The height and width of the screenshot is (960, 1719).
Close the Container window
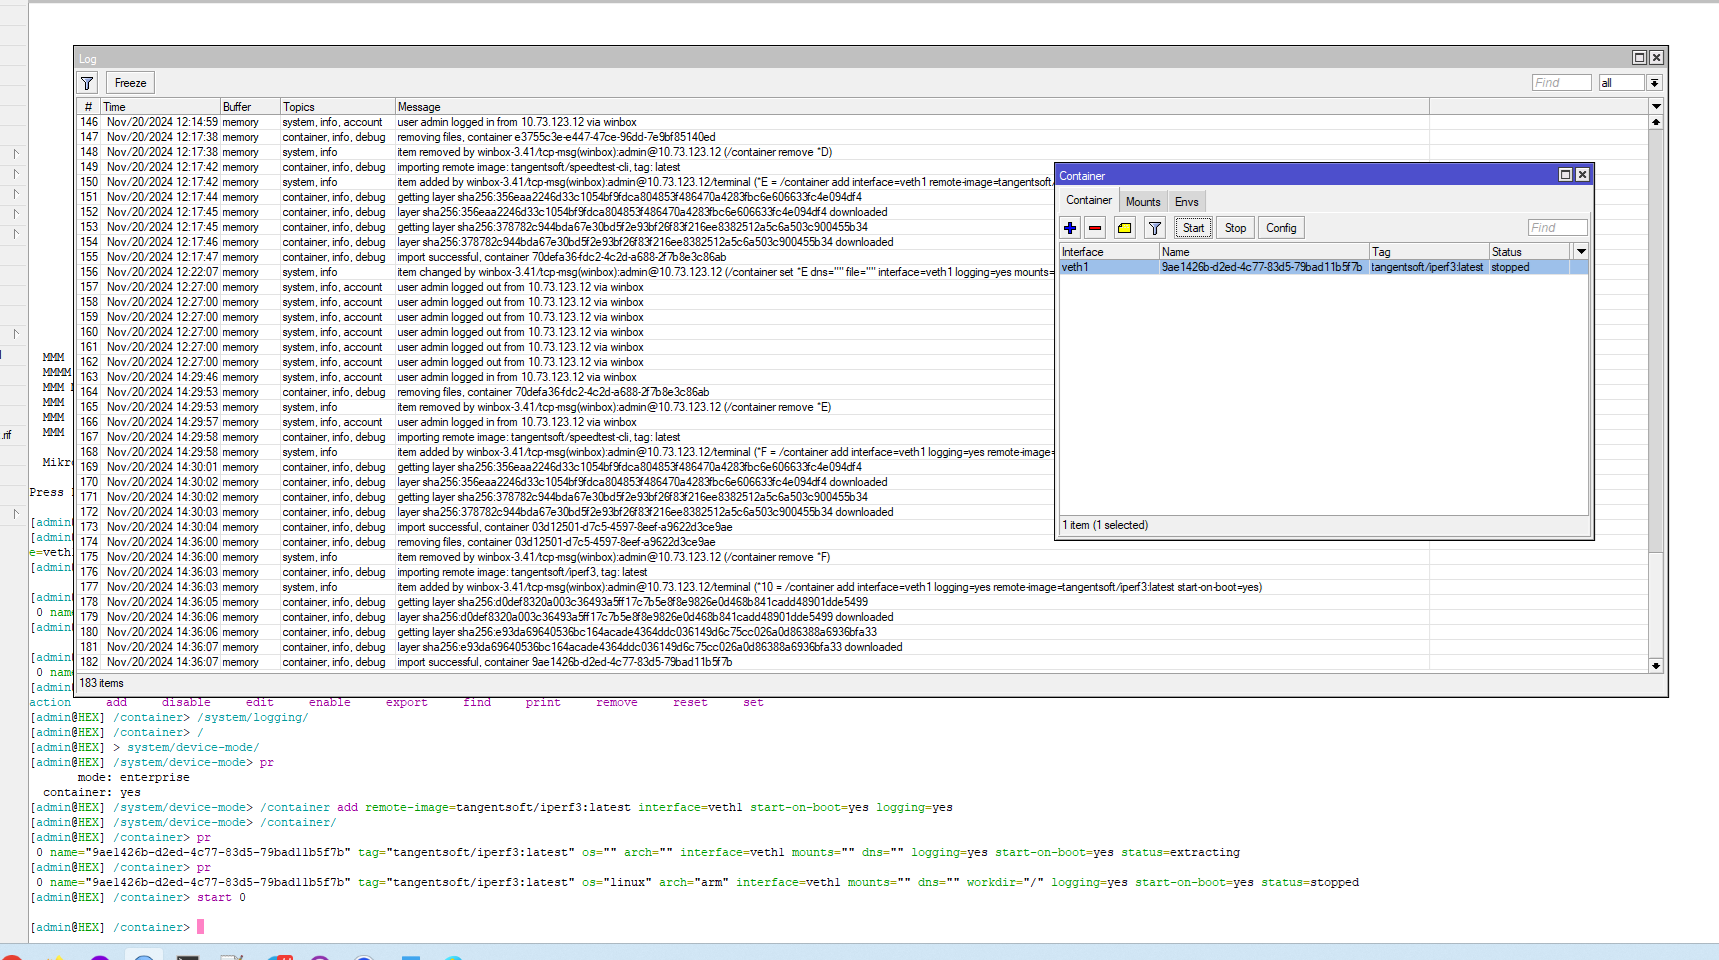(1582, 175)
